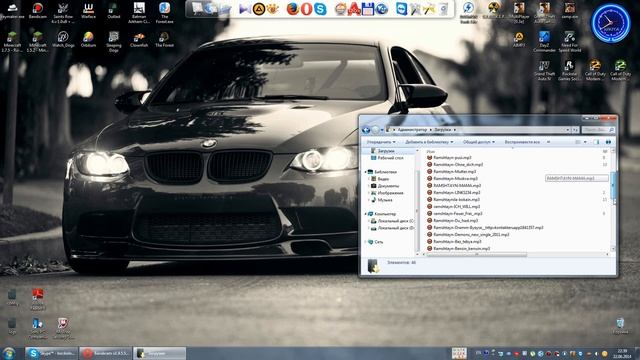Viewport: 640px width, 360px height.
Task: Click the Имя column header
Action: tap(431, 151)
